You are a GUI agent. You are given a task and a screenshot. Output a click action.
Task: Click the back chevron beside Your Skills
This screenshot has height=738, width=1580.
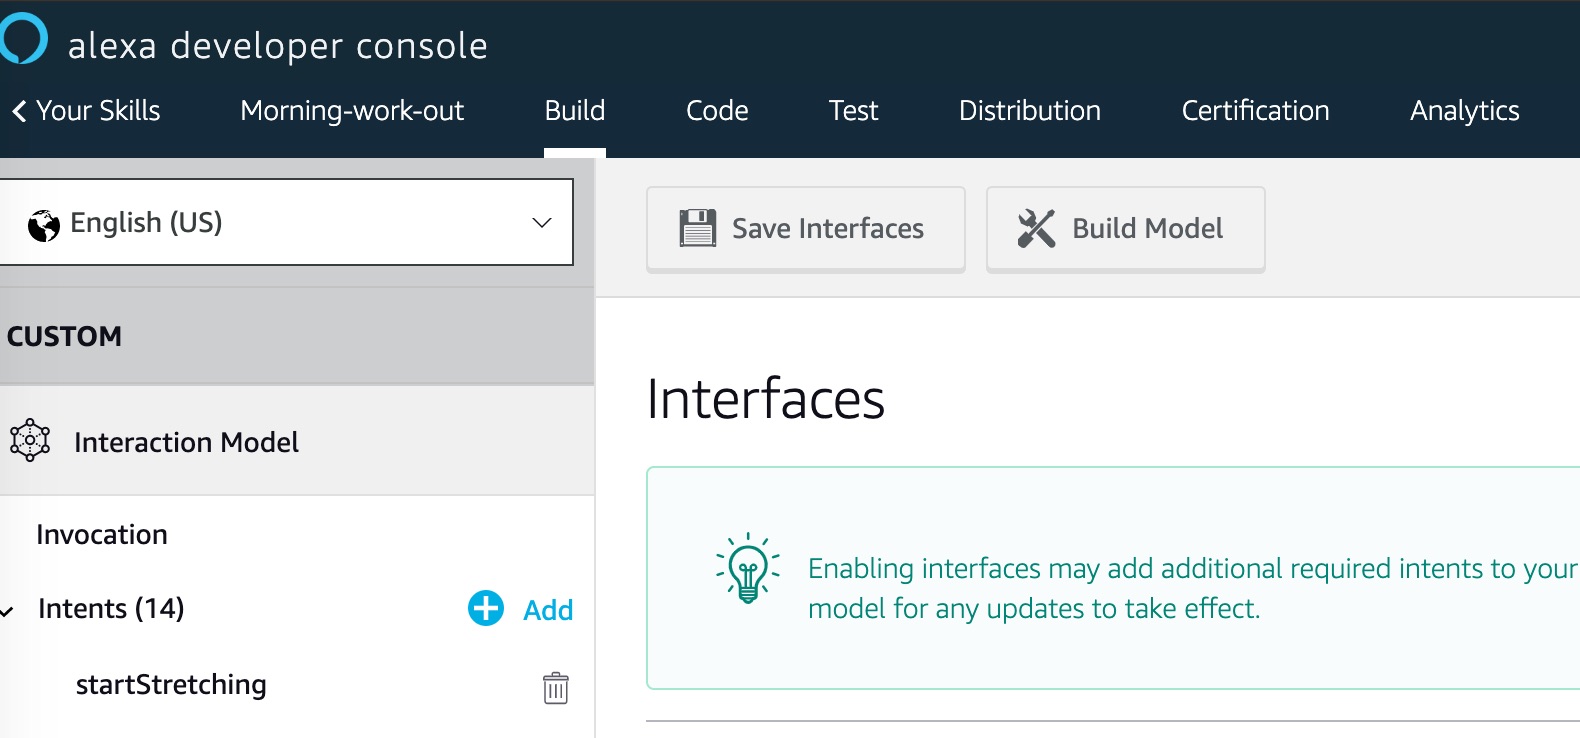coord(19,111)
